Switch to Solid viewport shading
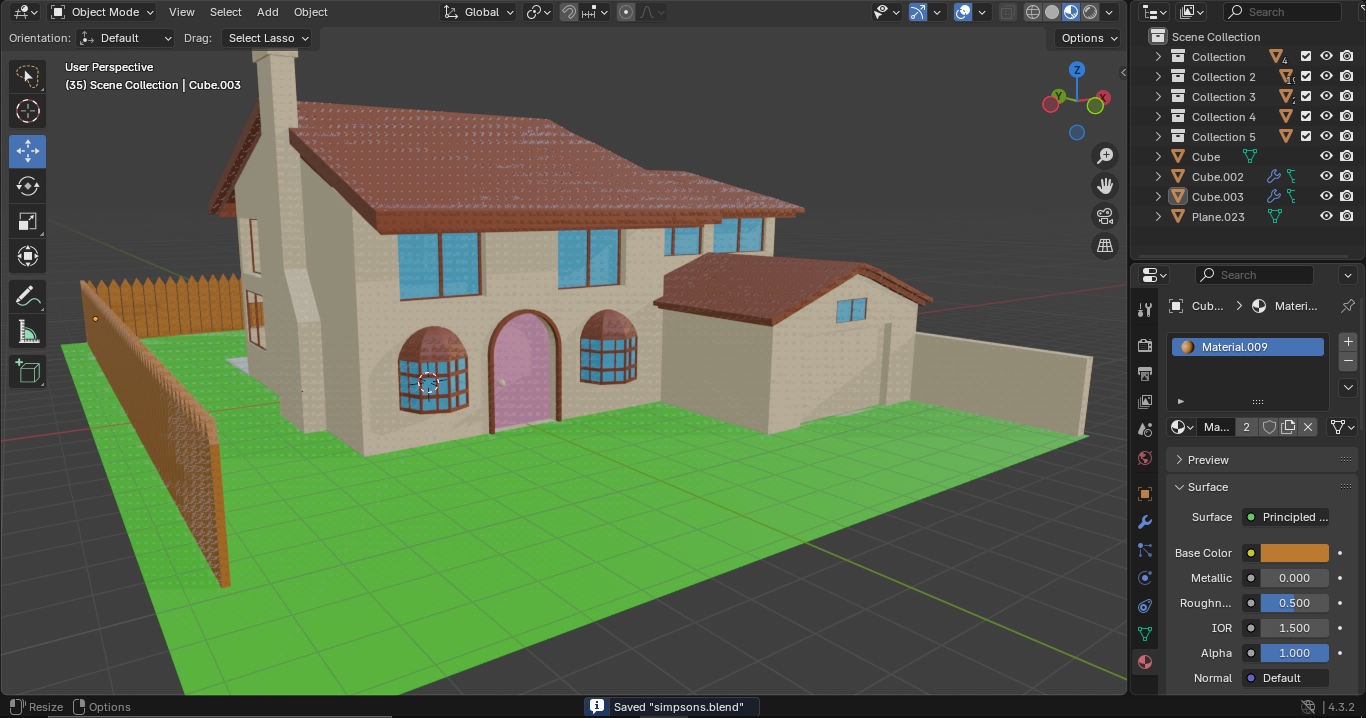 point(1052,12)
